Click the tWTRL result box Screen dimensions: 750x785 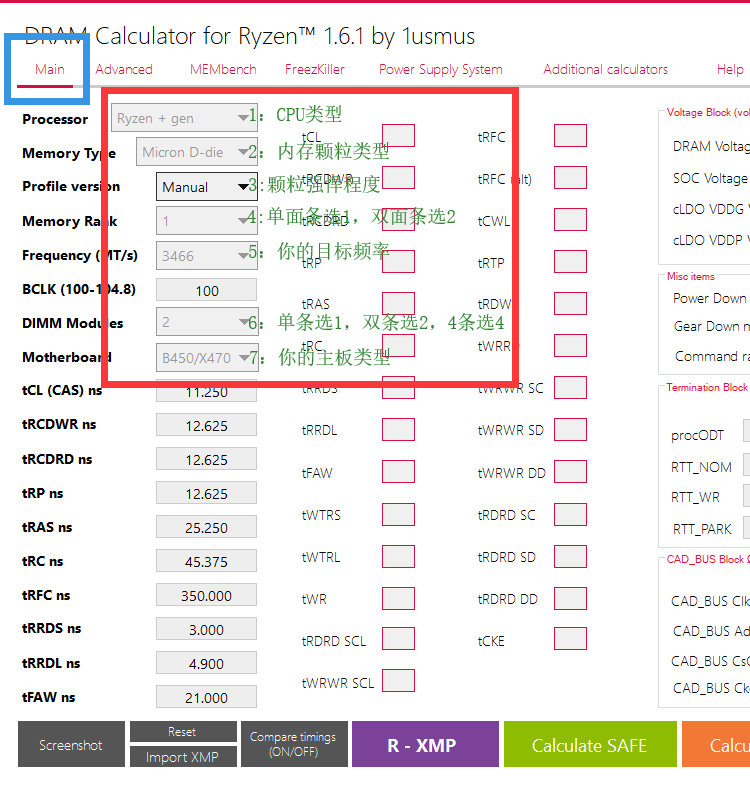[398, 556]
